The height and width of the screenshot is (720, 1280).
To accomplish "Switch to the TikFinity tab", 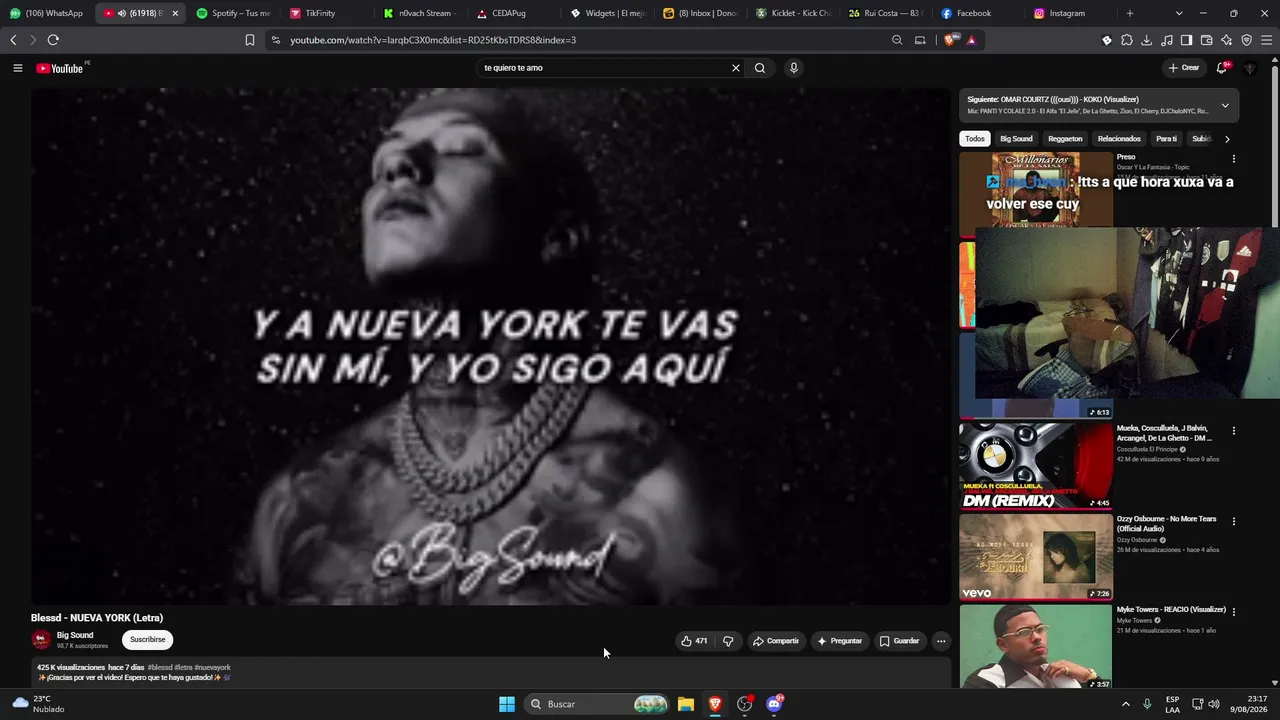I will (327, 13).
